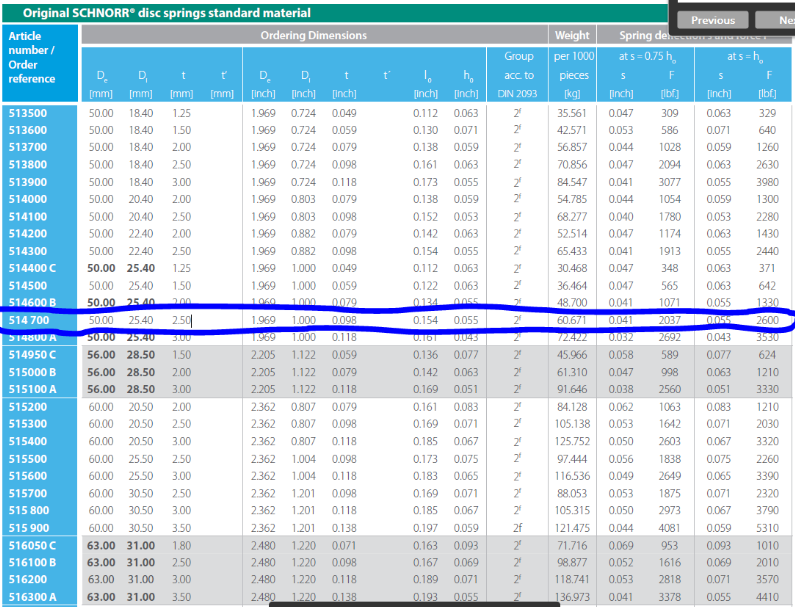The width and height of the screenshot is (795, 607).
Task: Select article number 514950 C
Action: pyautogui.click(x=32, y=355)
